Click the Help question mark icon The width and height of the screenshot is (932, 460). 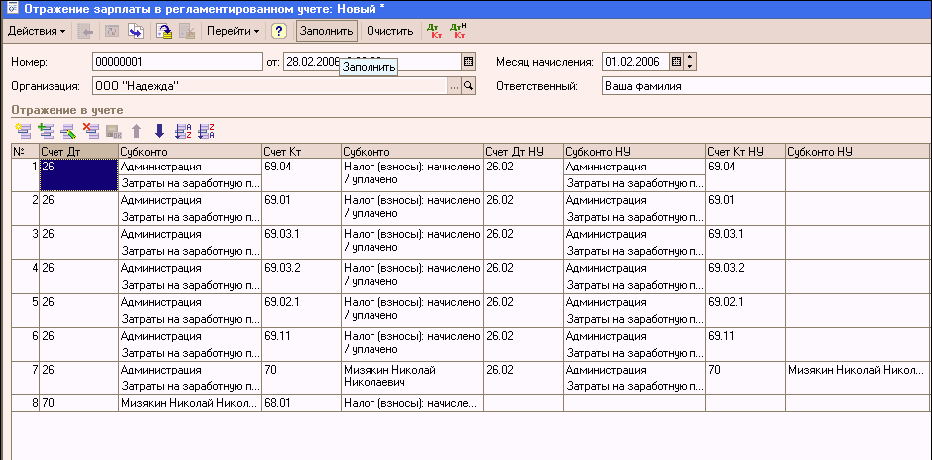point(279,31)
